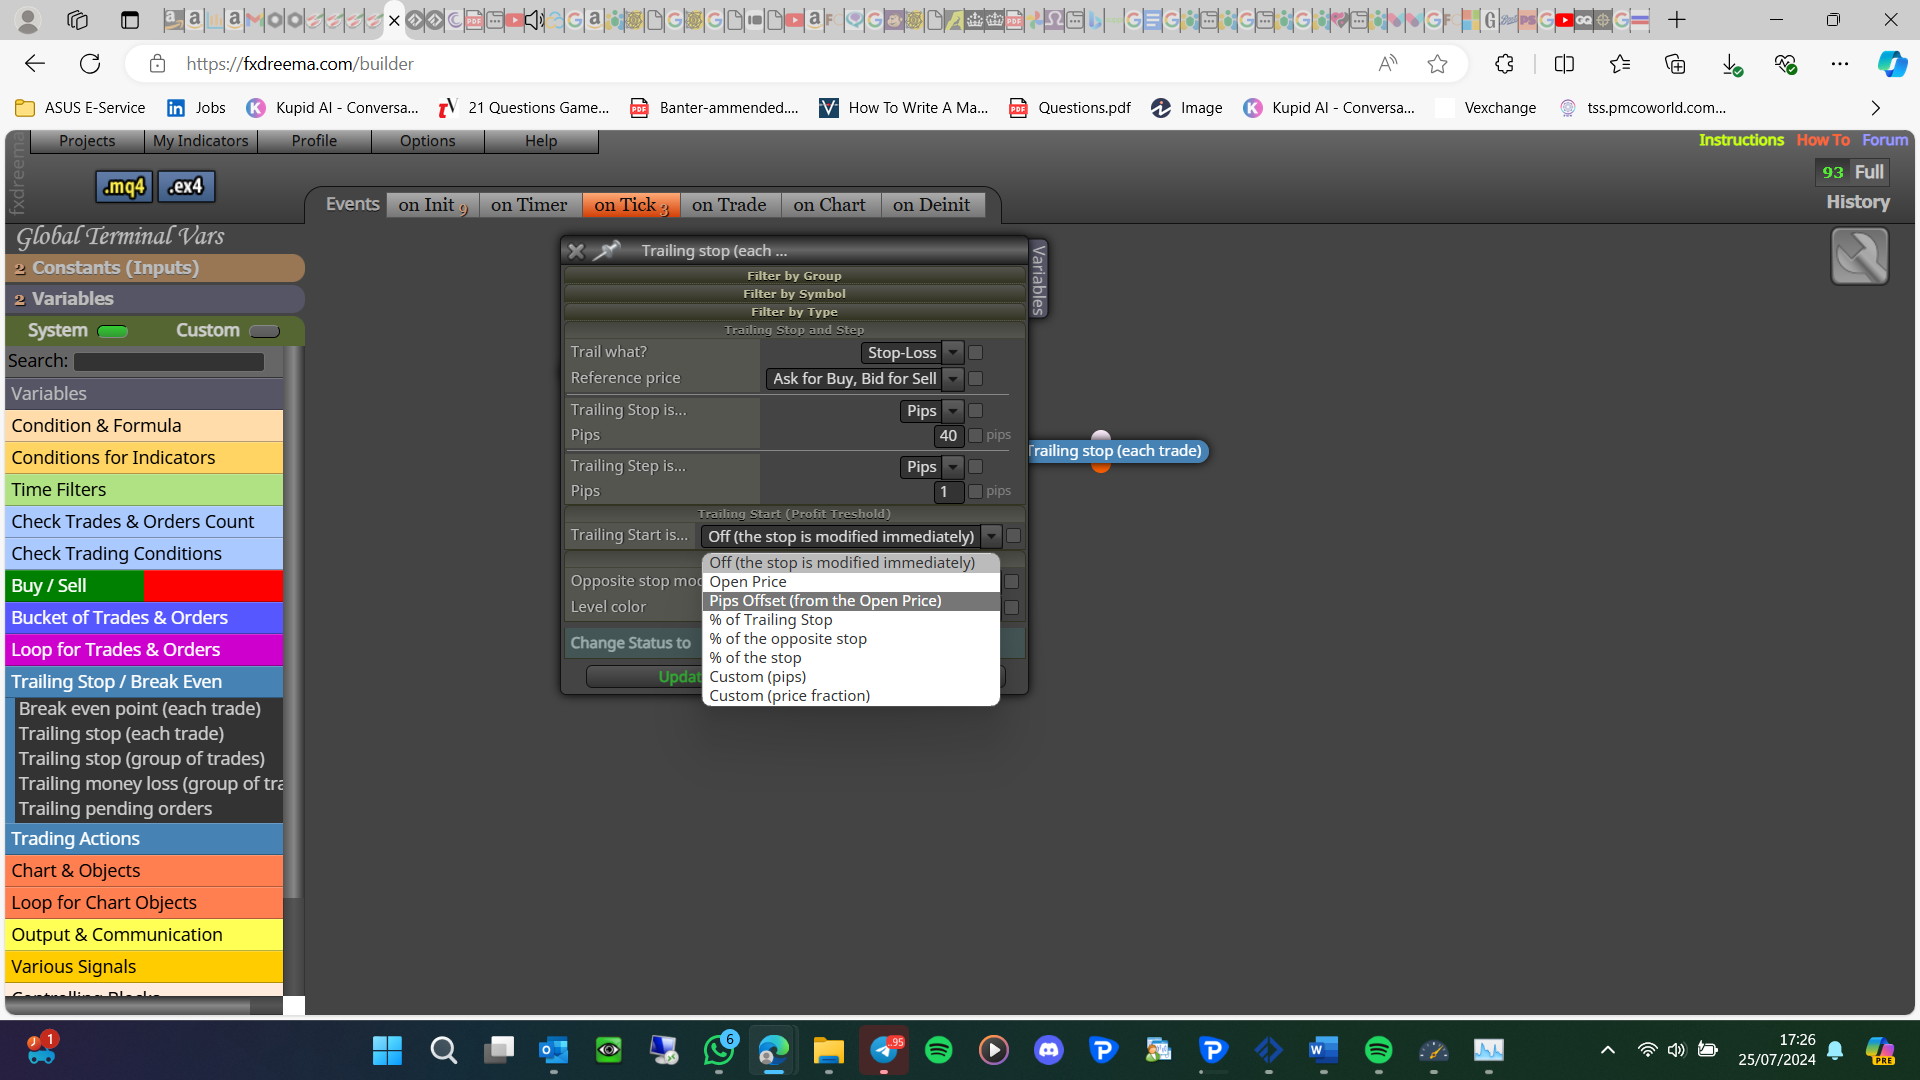Click the Full button next to 93

pos(1869,172)
